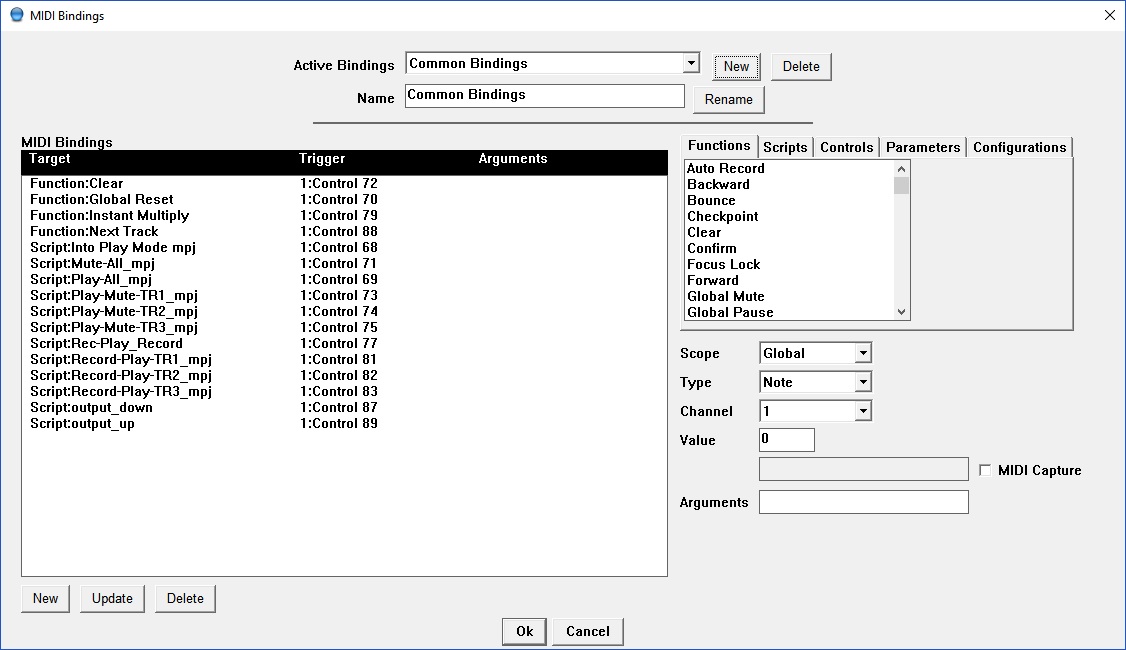
Task: Select Script:output_up binding row
Action: pyautogui.click(x=344, y=424)
